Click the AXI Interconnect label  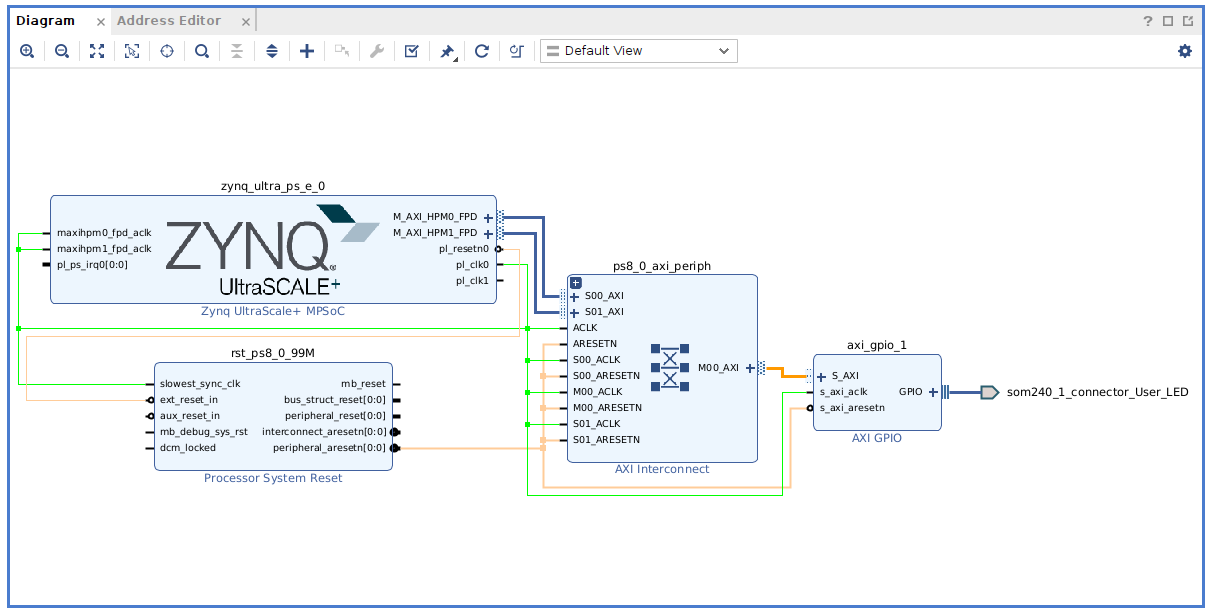[x=662, y=469]
